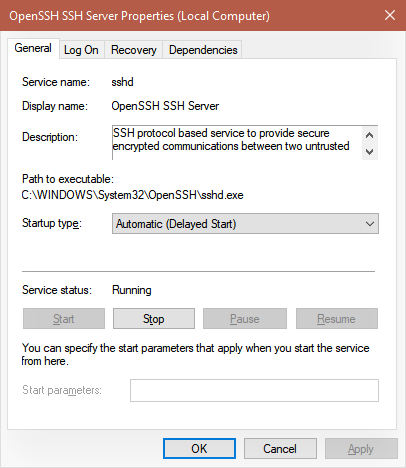
Task: Open the Log On tab
Action: (x=81, y=50)
